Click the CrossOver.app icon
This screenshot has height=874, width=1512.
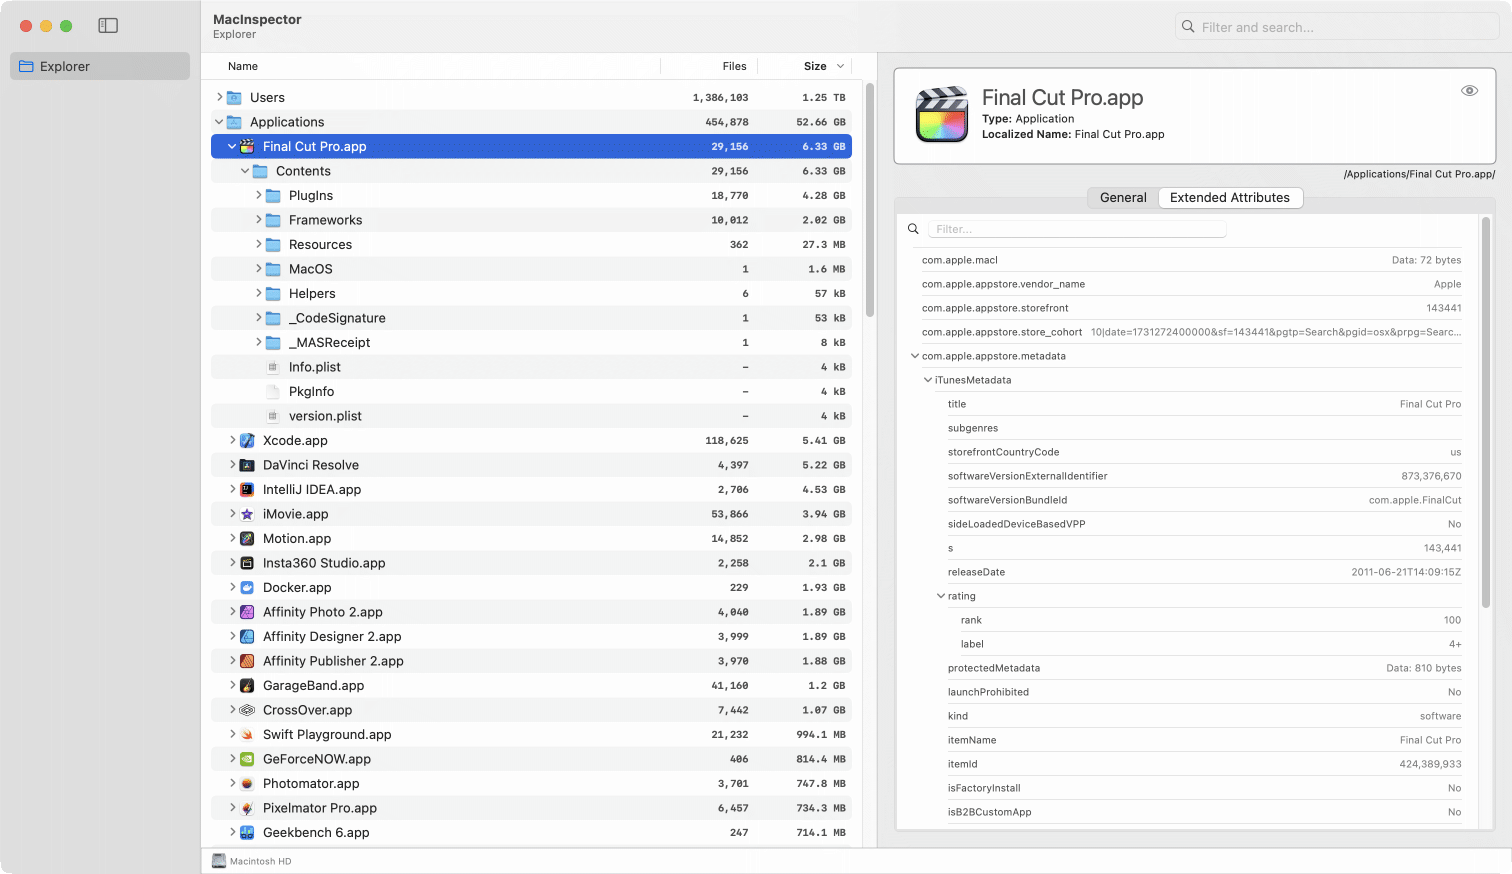pos(247,710)
